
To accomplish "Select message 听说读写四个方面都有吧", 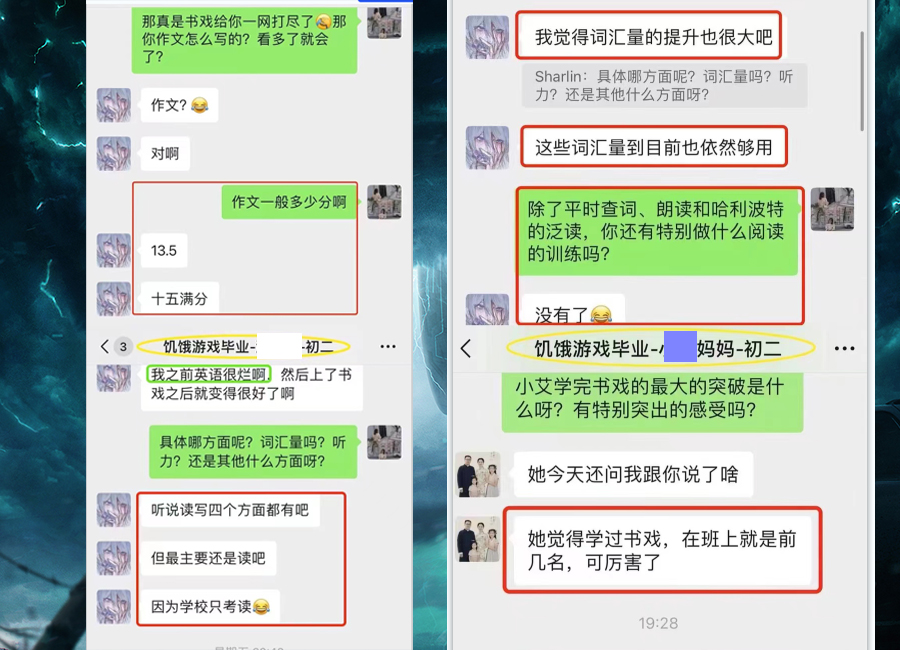I will (230, 510).
